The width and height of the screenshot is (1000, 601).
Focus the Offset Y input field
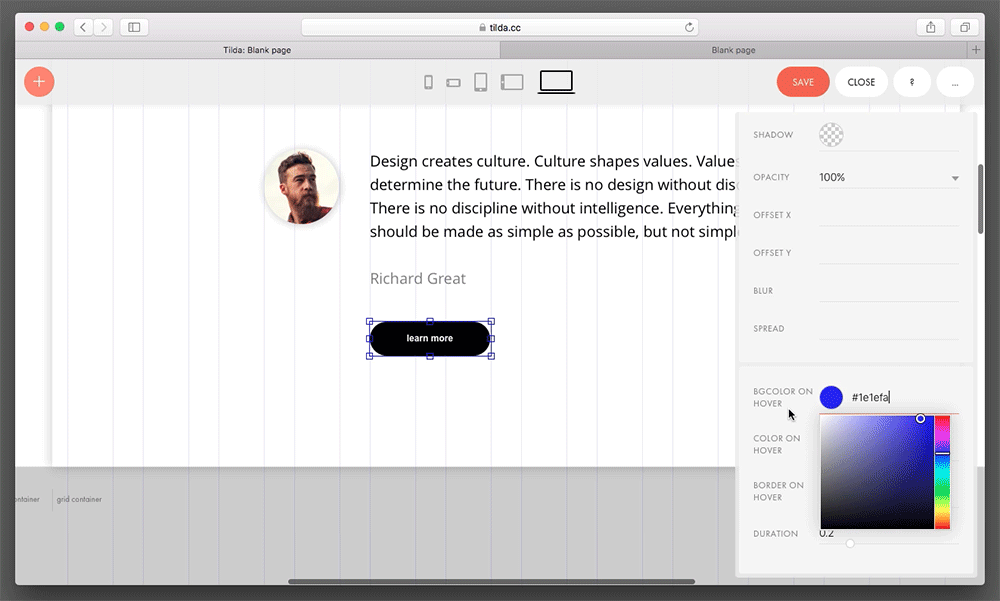(x=889, y=253)
